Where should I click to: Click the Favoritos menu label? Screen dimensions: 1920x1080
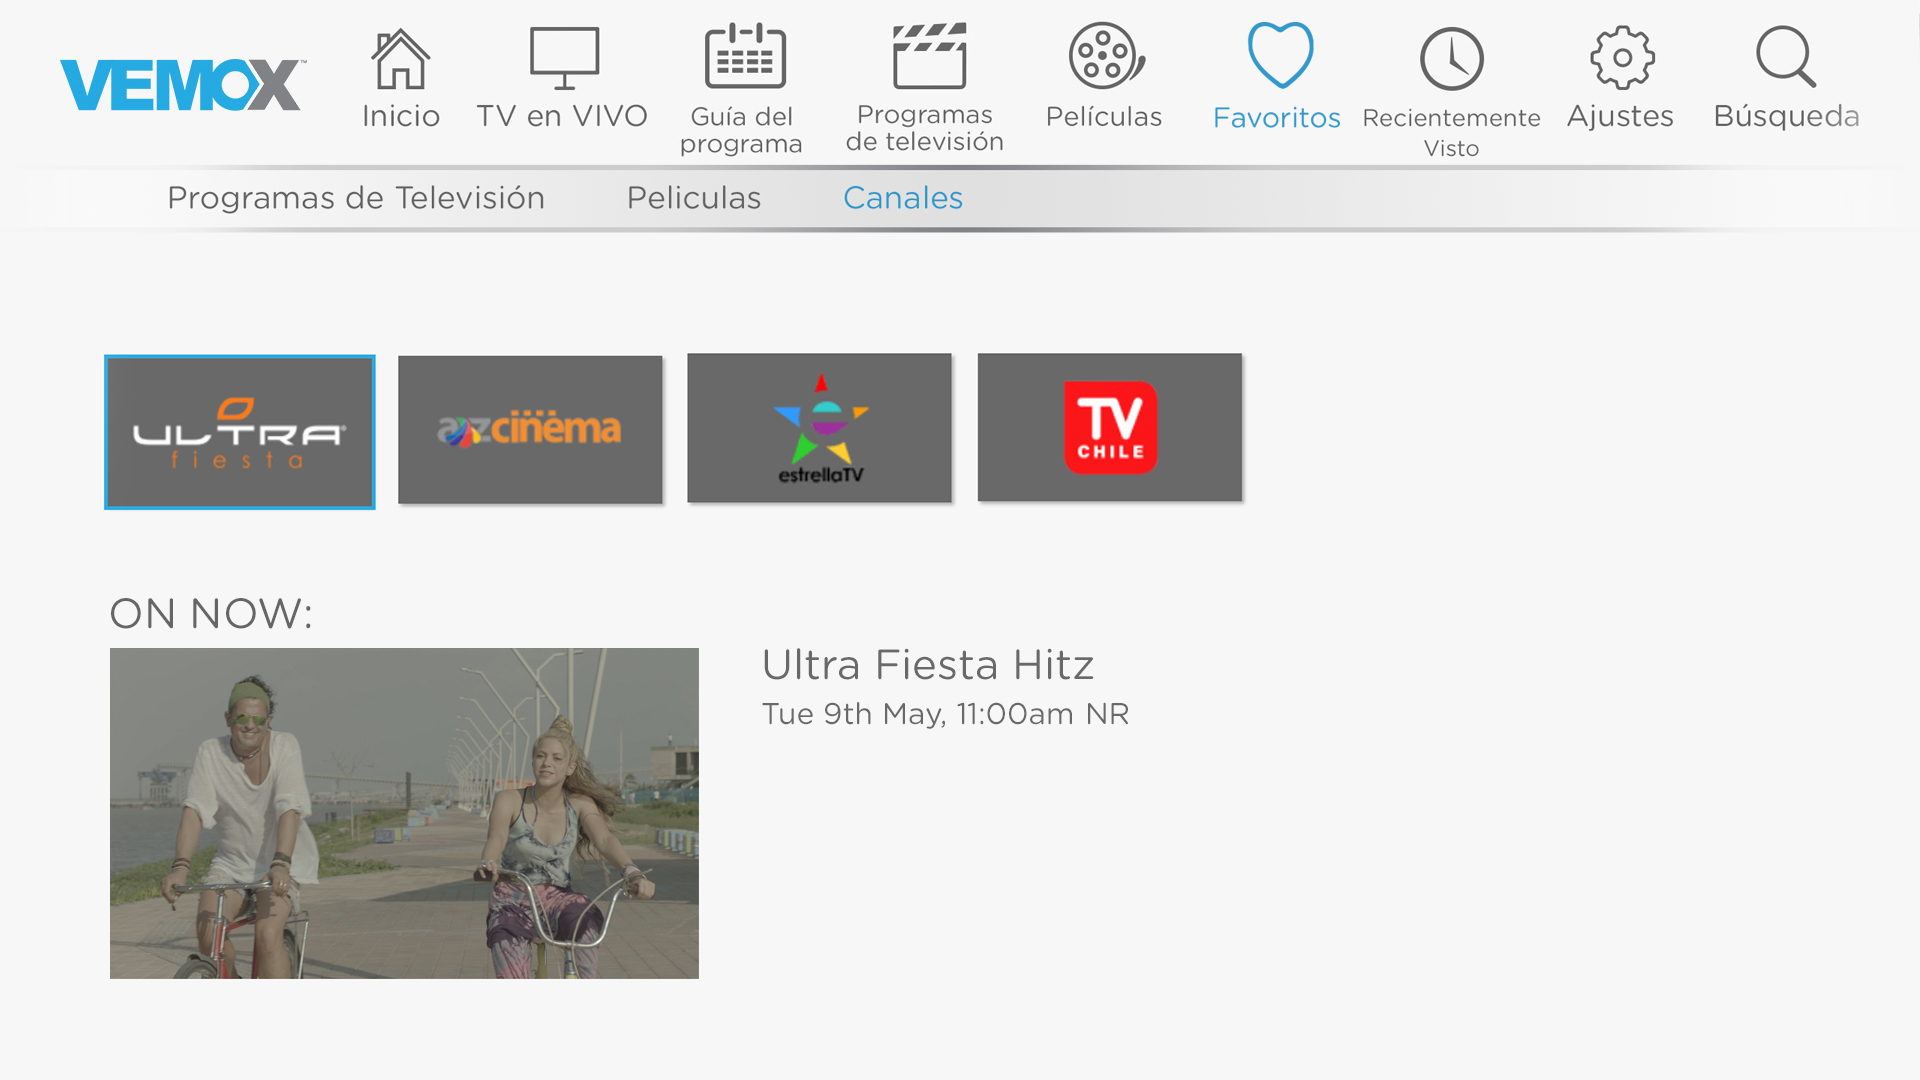tap(1276, 118)
